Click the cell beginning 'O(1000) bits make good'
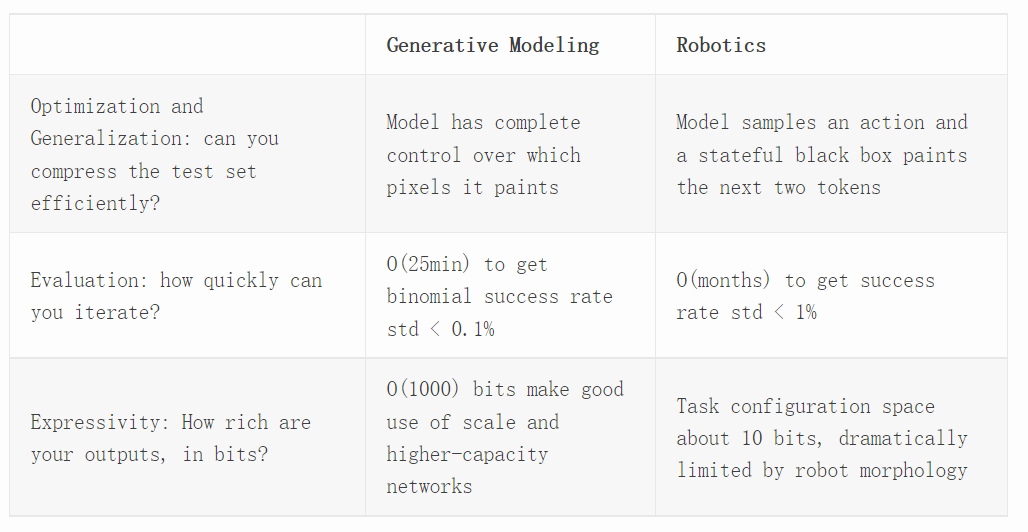The height and width of the screenshot is (532, 1028). coord(505,438)
